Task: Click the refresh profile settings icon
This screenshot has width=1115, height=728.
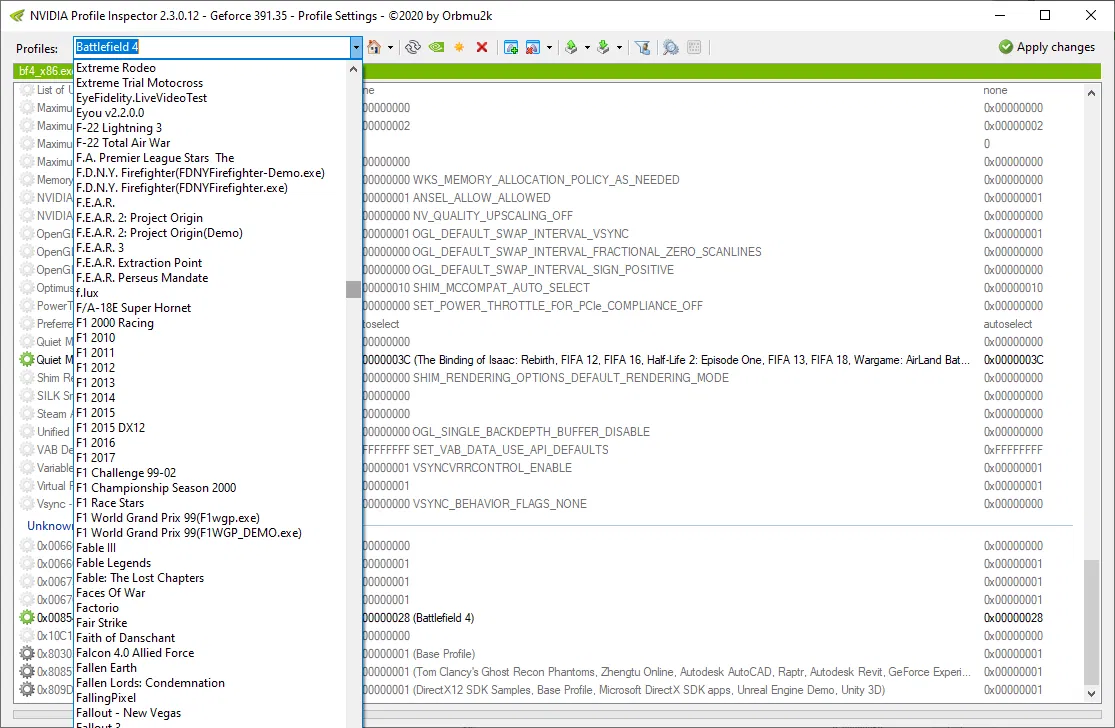Action: [x=412, y=48]
